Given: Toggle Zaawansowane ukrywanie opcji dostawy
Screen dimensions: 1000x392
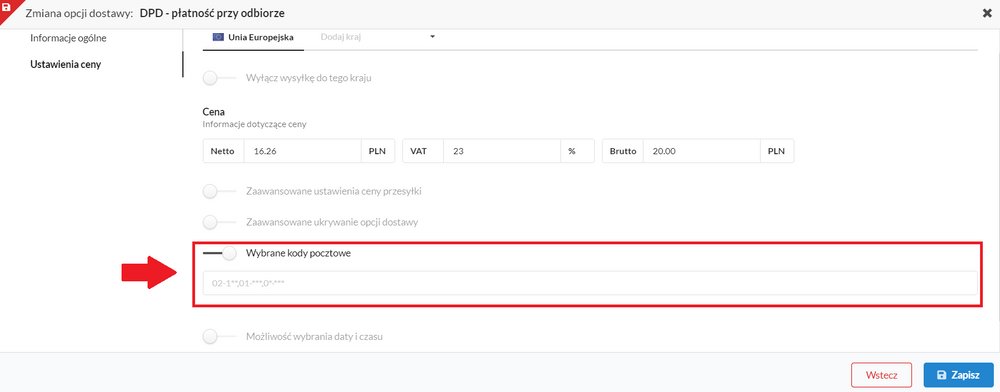Looking at the screenshot, I should (219, 222).
